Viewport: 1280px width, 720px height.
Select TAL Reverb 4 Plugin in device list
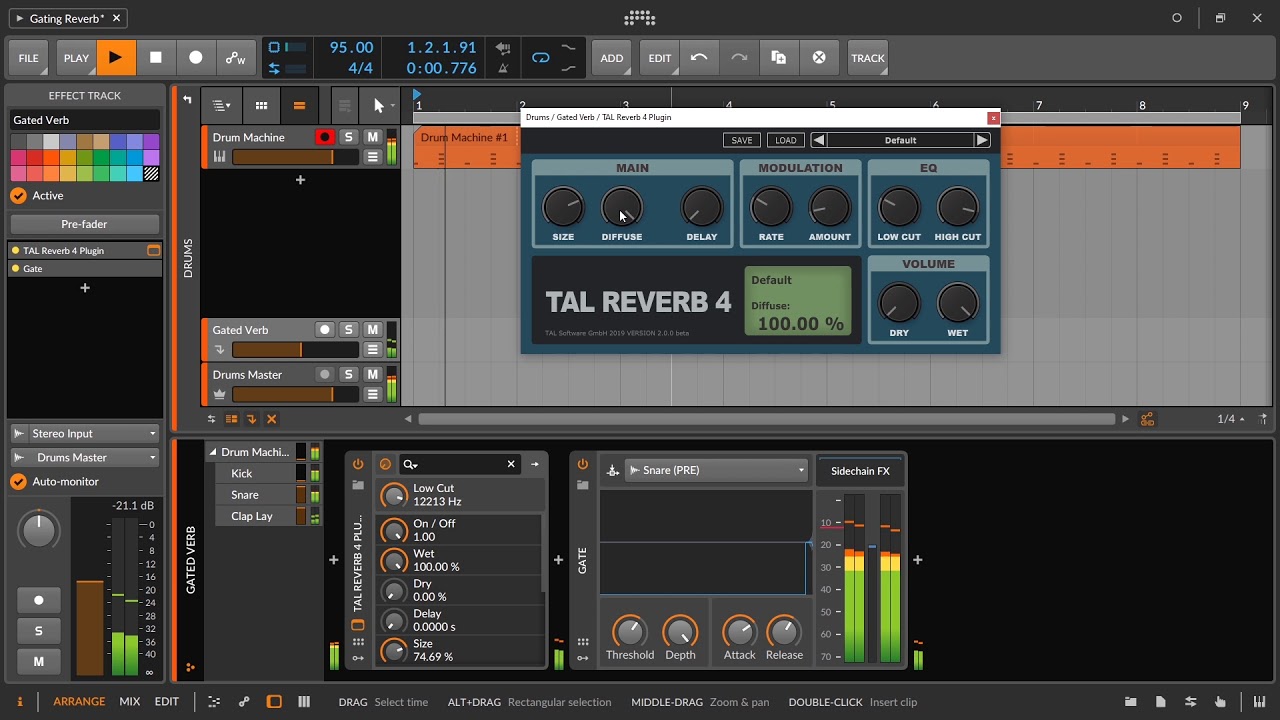[85, 250]
